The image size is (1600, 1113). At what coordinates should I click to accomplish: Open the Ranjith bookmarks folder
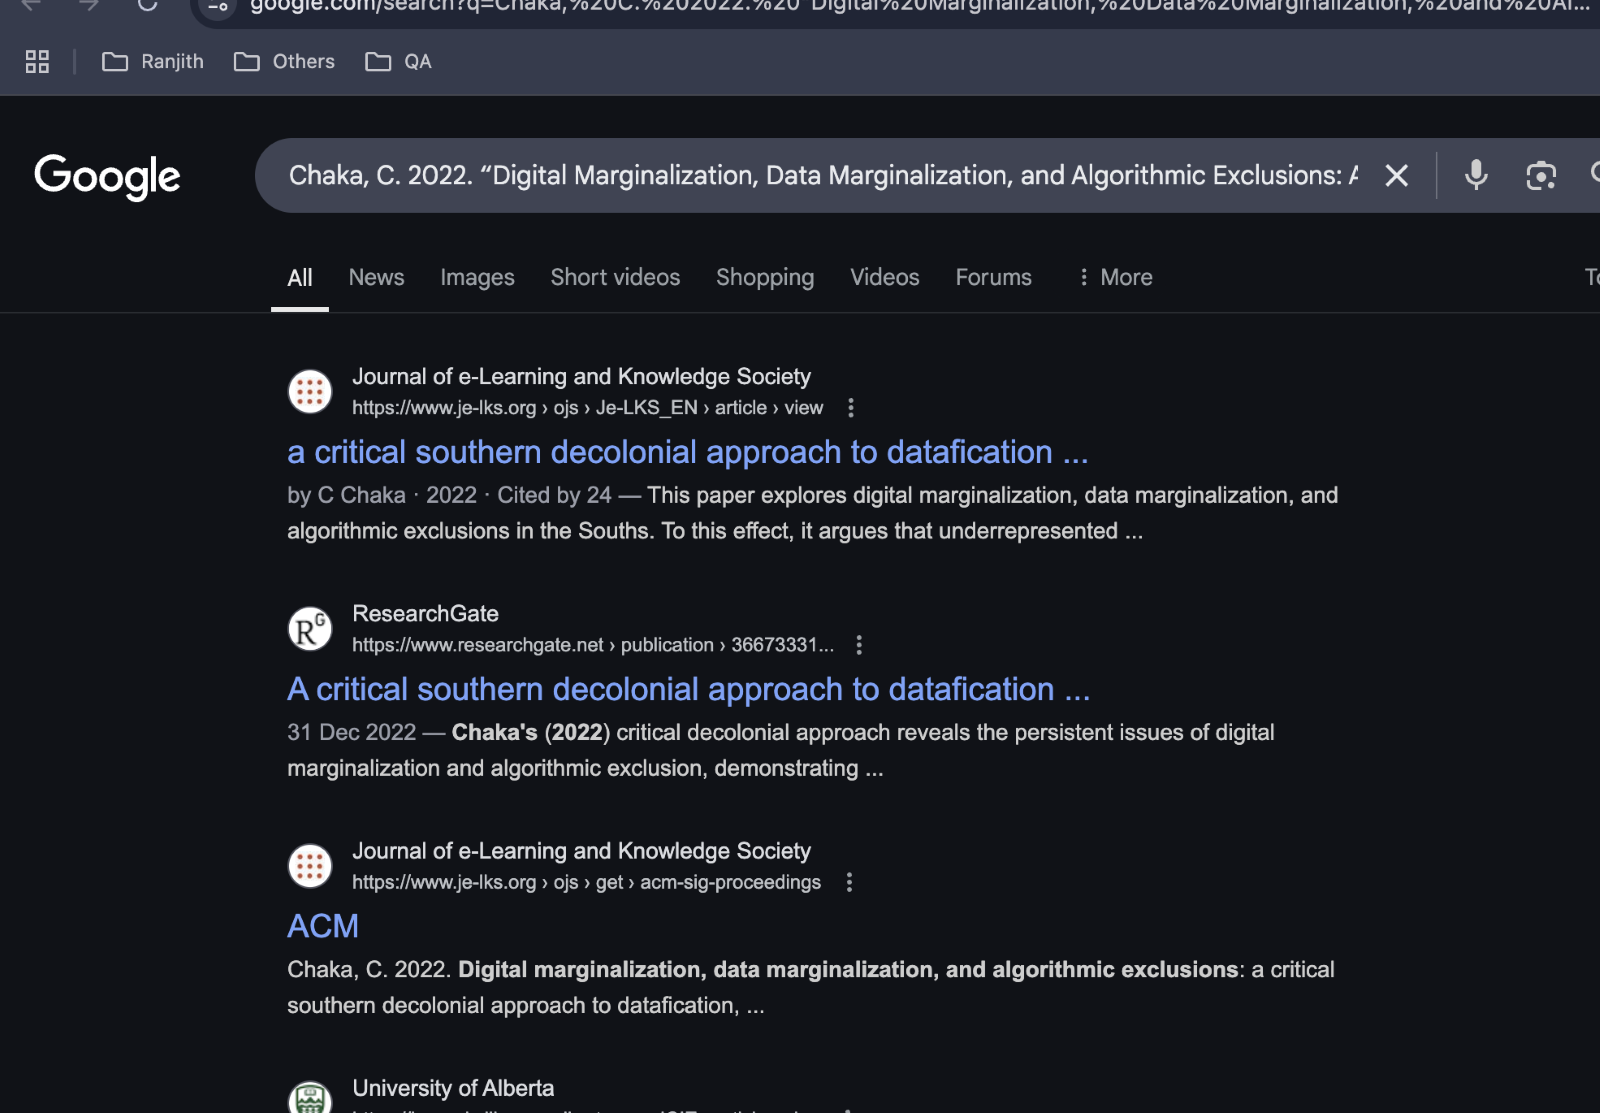pyautogui.click(x=153, y=62)
